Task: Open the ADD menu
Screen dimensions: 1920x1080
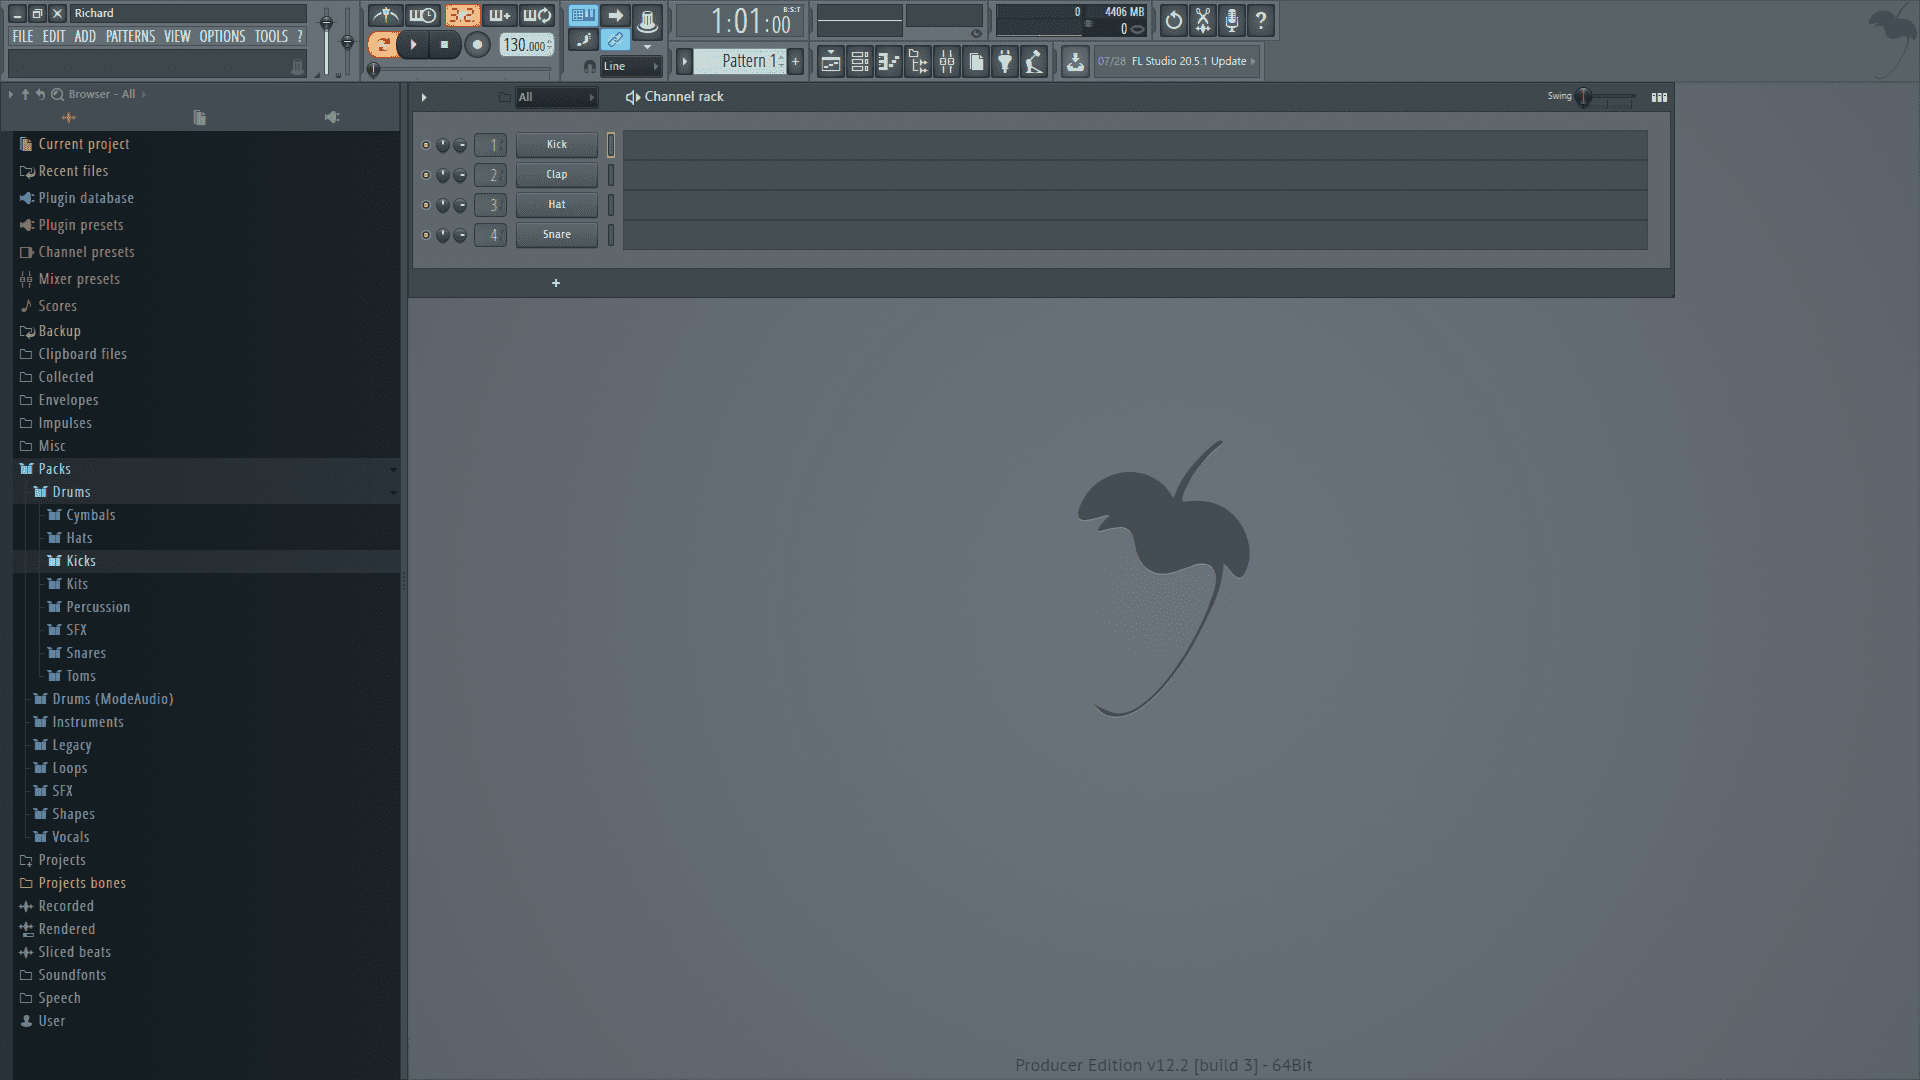Action: pyautogui.click(x=85, y=36)
